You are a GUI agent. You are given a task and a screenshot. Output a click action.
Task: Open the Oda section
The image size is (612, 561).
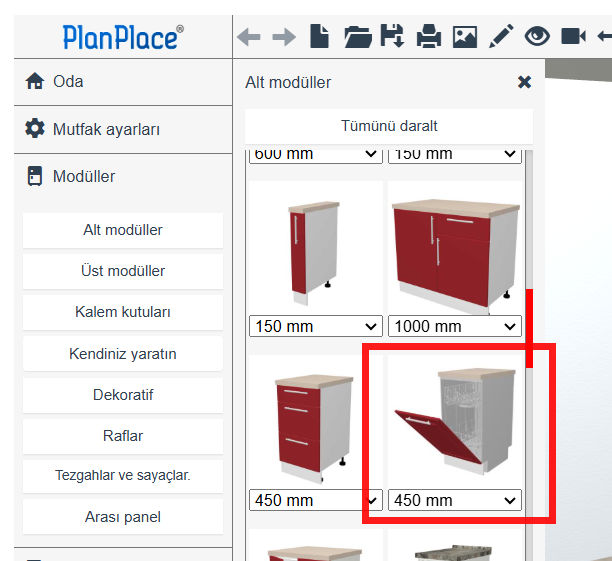(x=123, y=82)
